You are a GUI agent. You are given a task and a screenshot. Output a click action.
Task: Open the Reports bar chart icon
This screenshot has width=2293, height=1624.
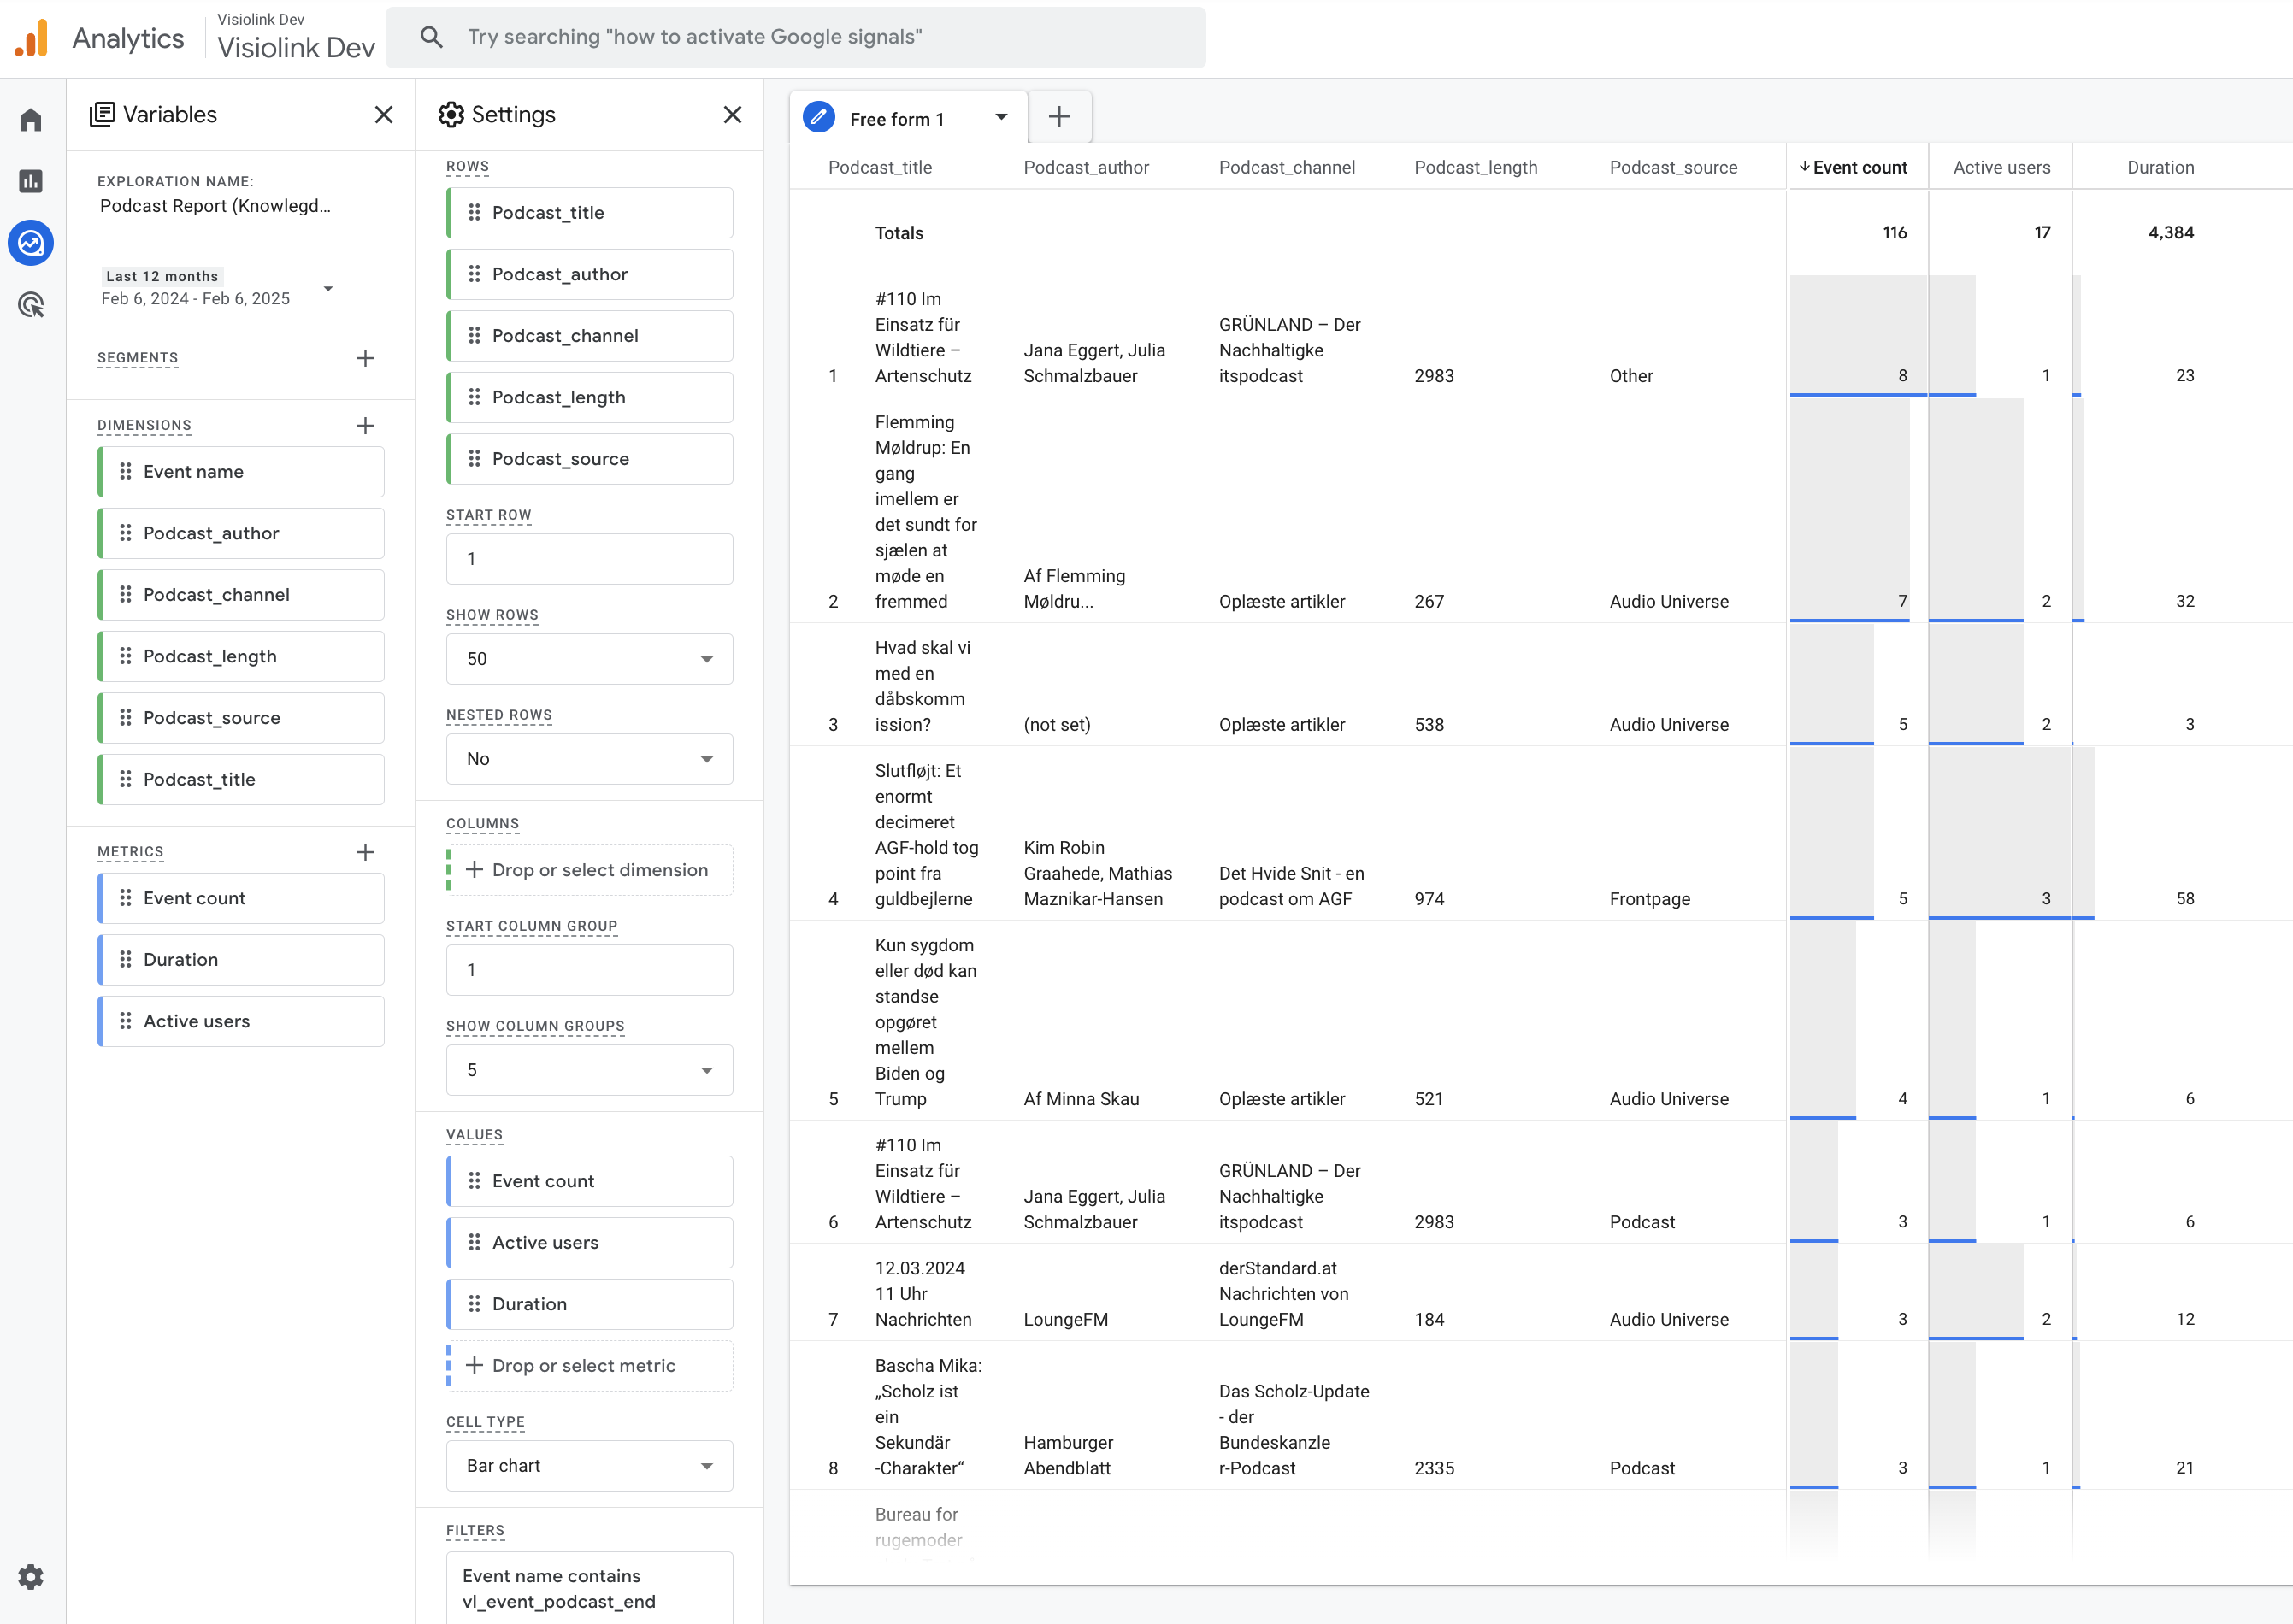click(31, 181)
